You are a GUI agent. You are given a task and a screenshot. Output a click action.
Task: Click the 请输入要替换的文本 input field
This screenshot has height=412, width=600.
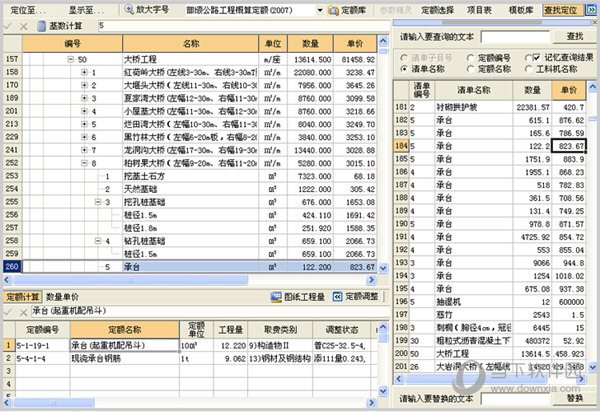click(515, 399)
